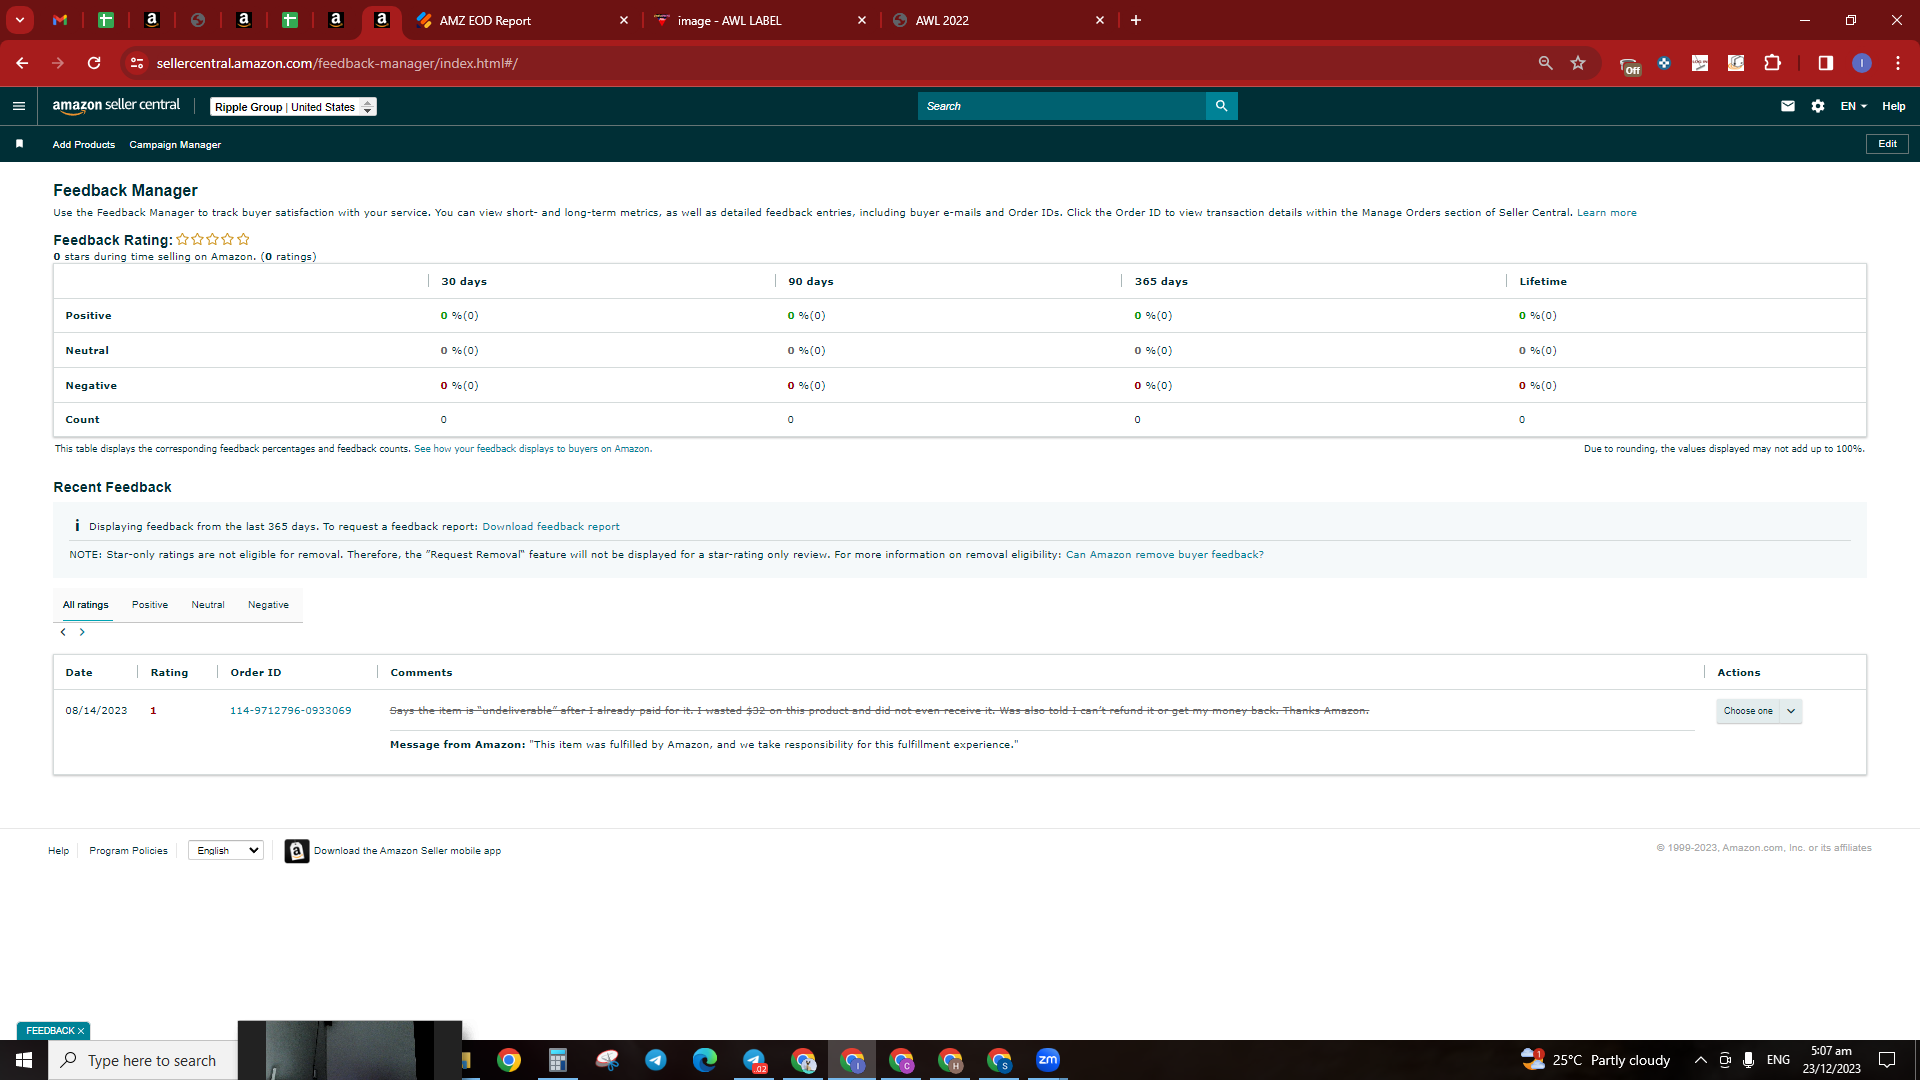The width and height of the screenshot is (1920, 1080).
Task: Click the info icon in Recent Feedback notice
Action: point(77,526)
